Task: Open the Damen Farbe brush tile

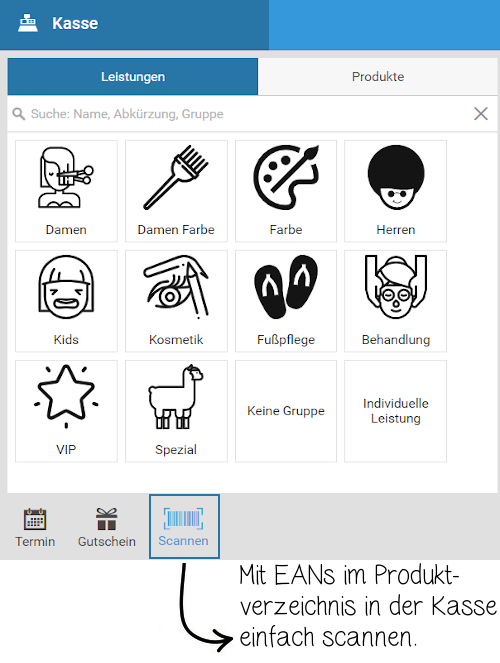Action: [176, 191]
